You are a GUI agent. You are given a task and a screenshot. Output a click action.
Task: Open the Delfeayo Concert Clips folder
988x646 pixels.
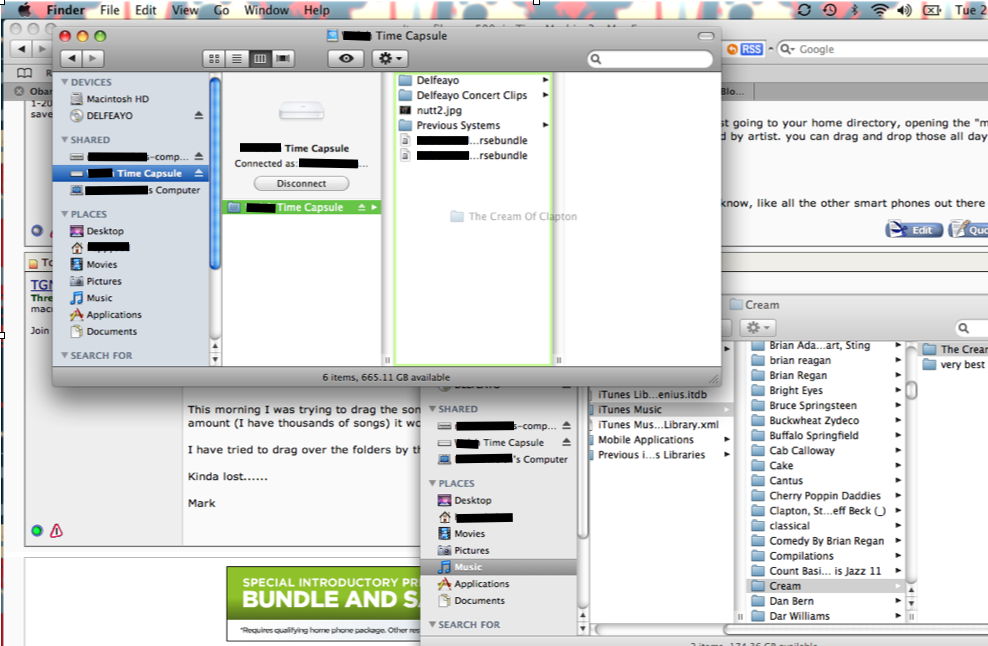[x=471, y=95]
